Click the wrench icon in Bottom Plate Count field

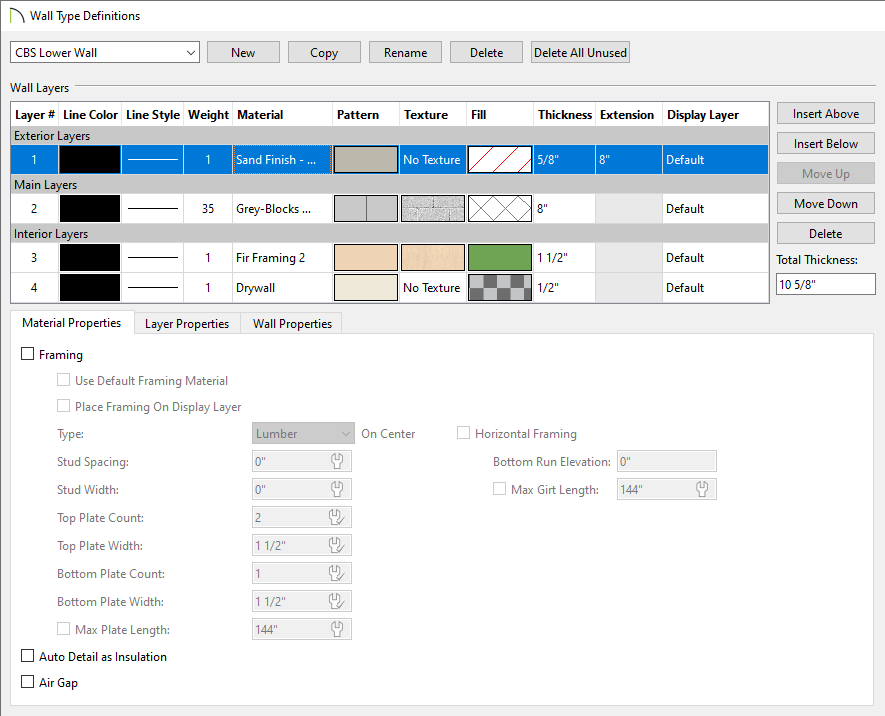pos(336,573)
